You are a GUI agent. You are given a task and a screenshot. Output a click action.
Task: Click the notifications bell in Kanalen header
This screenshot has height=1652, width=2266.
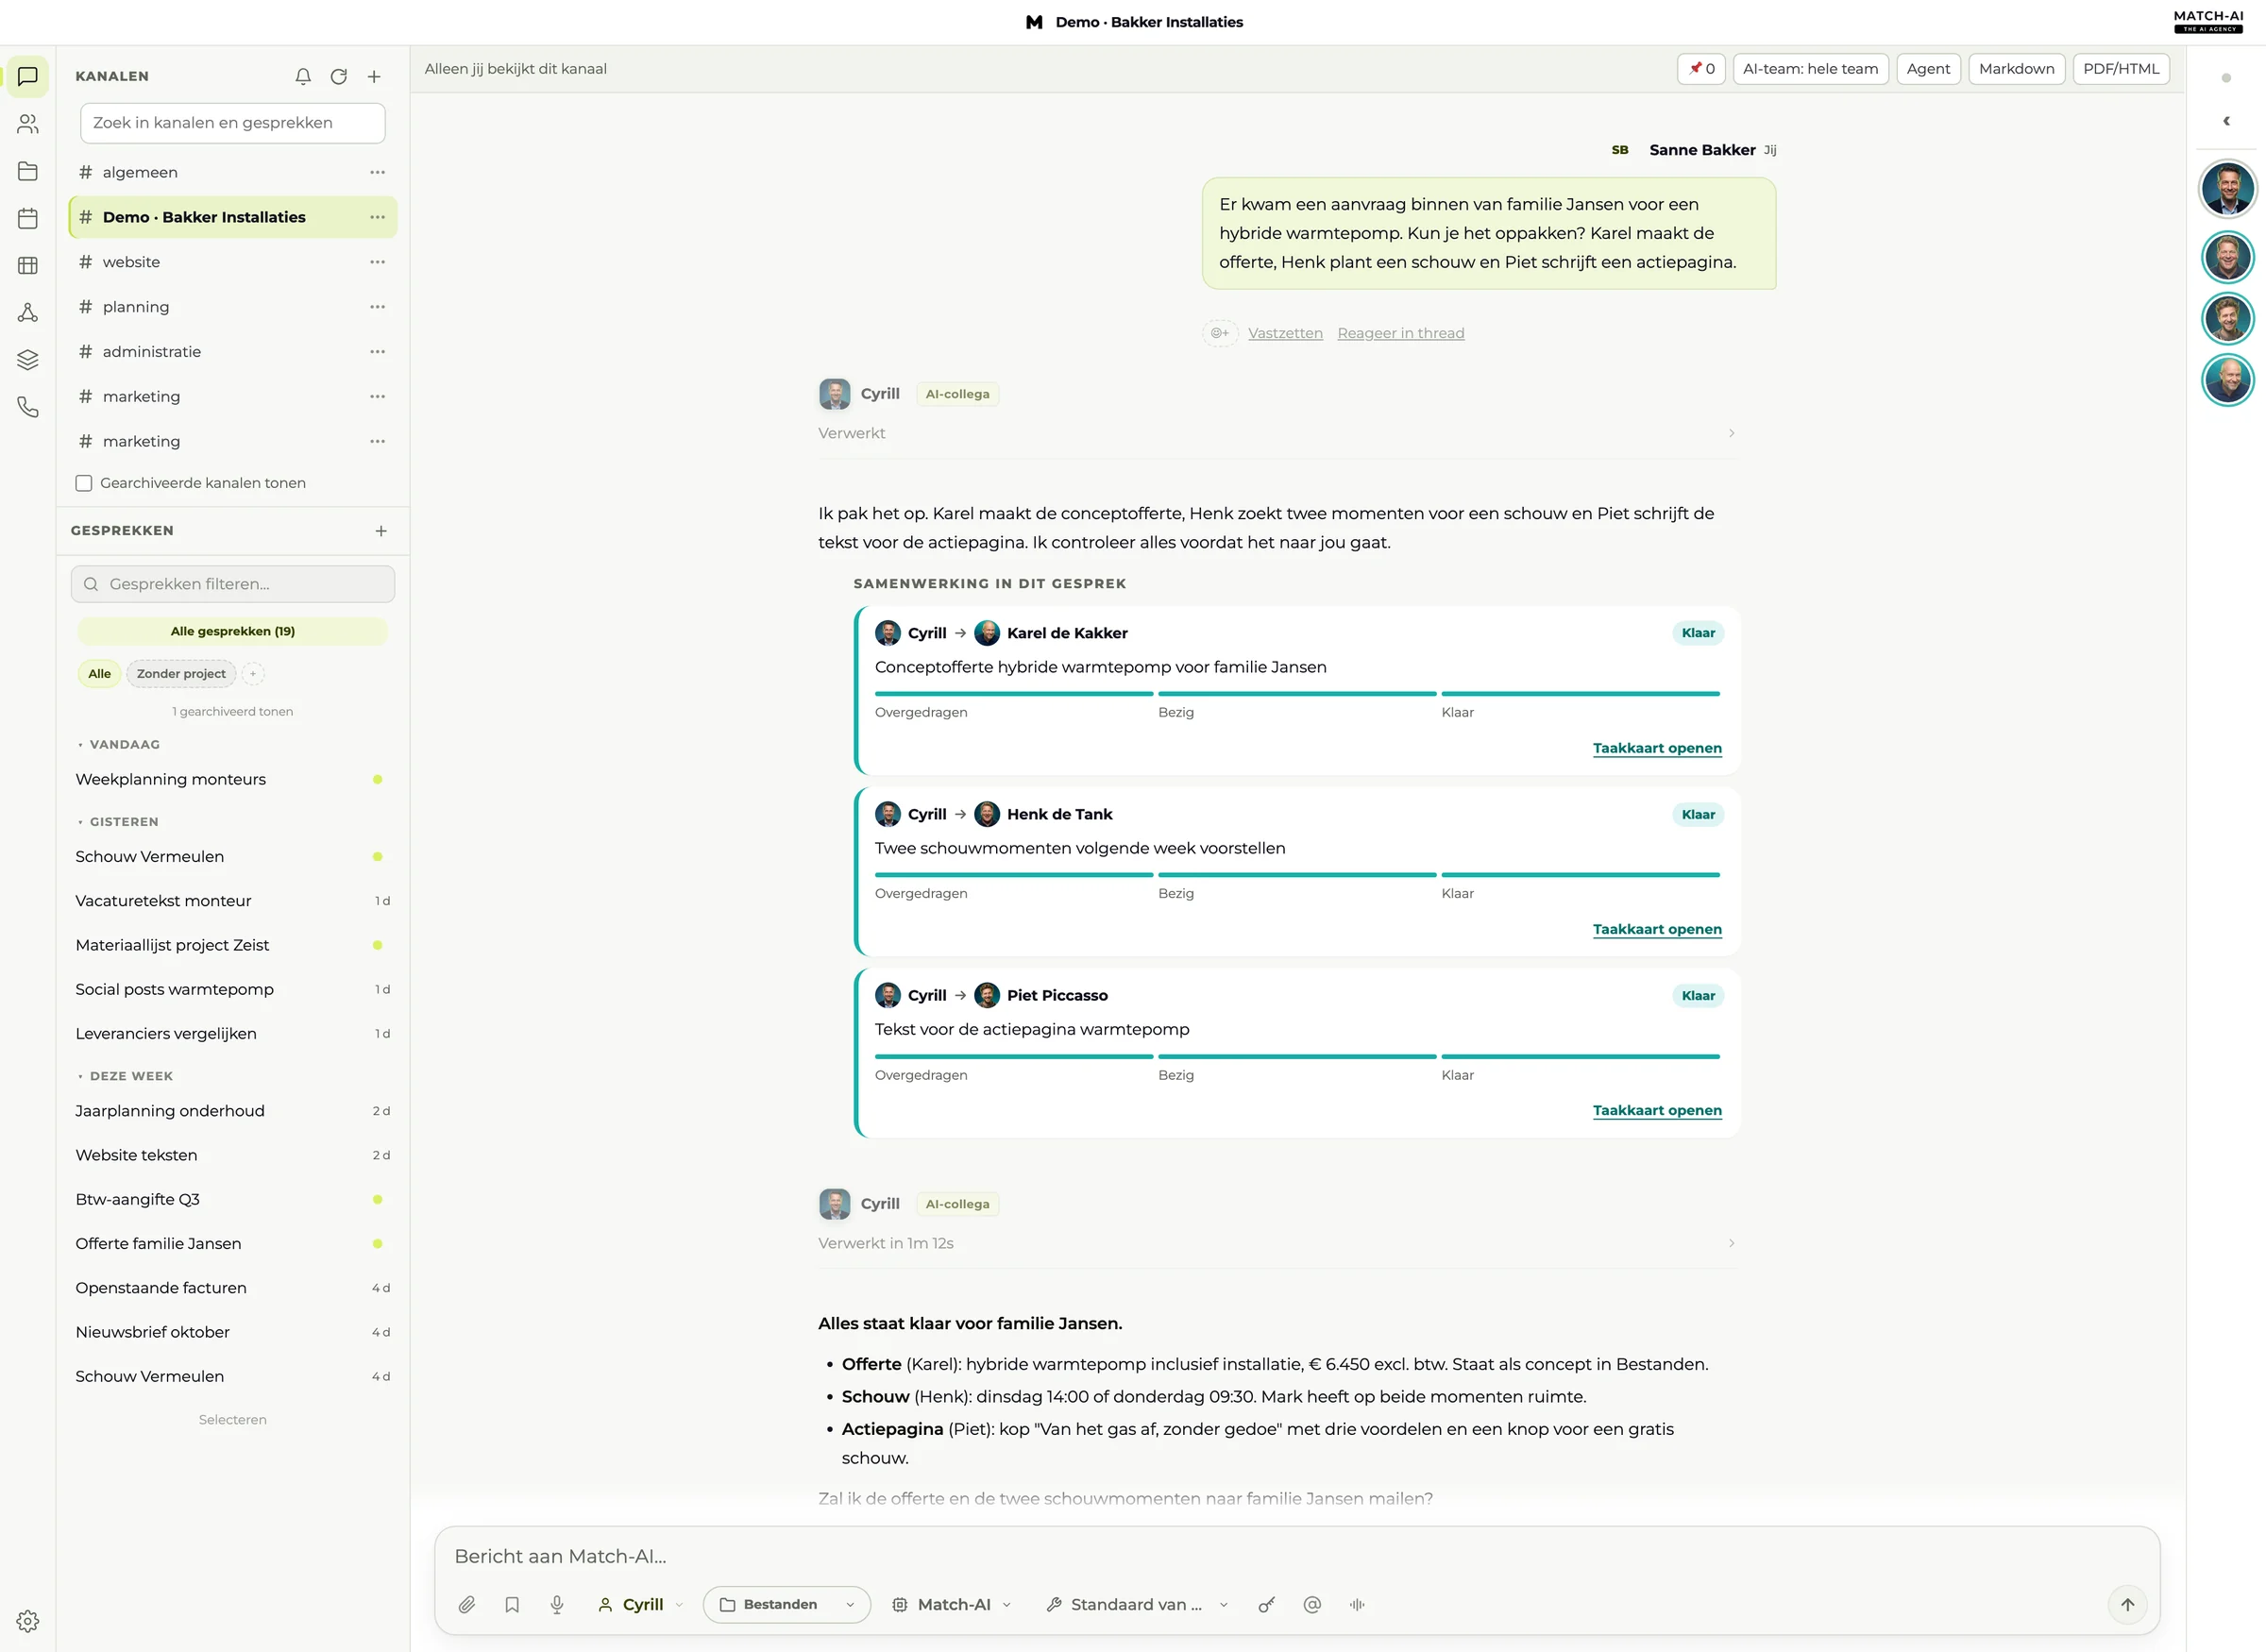point(303,76)
